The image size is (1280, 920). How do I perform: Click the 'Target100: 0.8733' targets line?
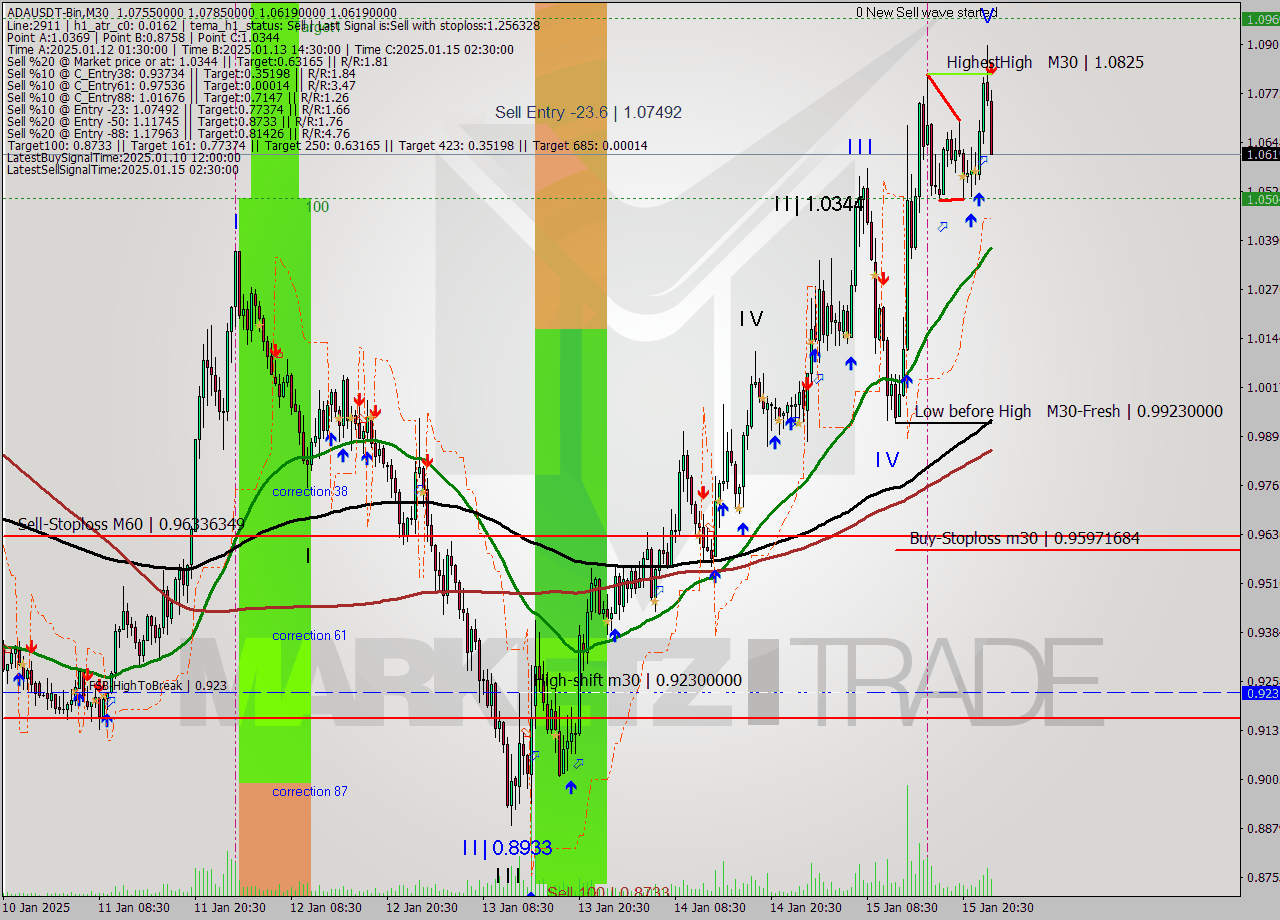(326, 146)
